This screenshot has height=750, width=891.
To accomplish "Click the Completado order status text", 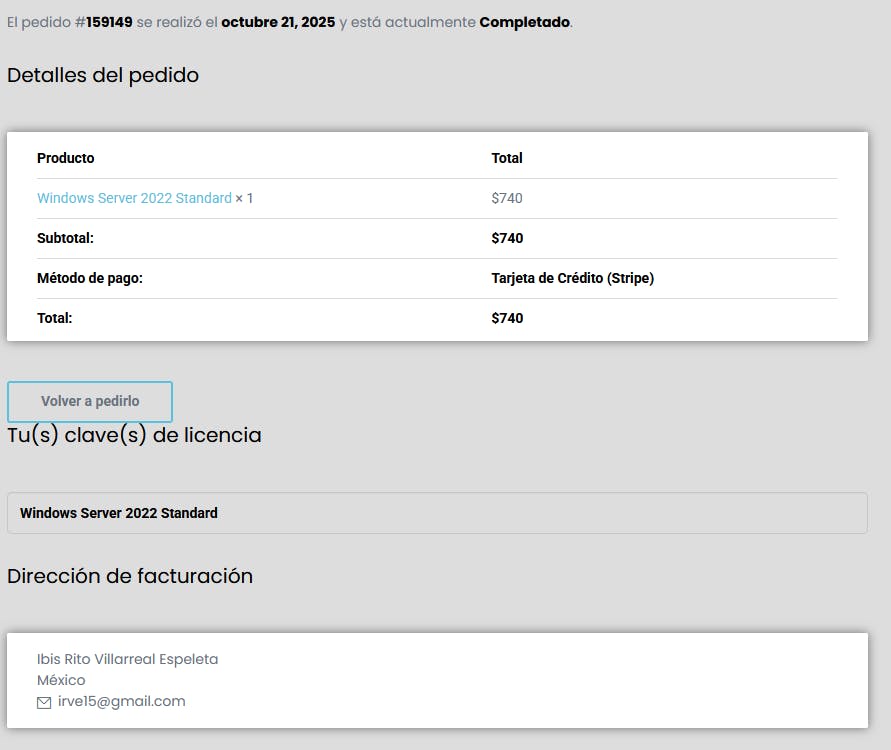I will coord(524,22).
